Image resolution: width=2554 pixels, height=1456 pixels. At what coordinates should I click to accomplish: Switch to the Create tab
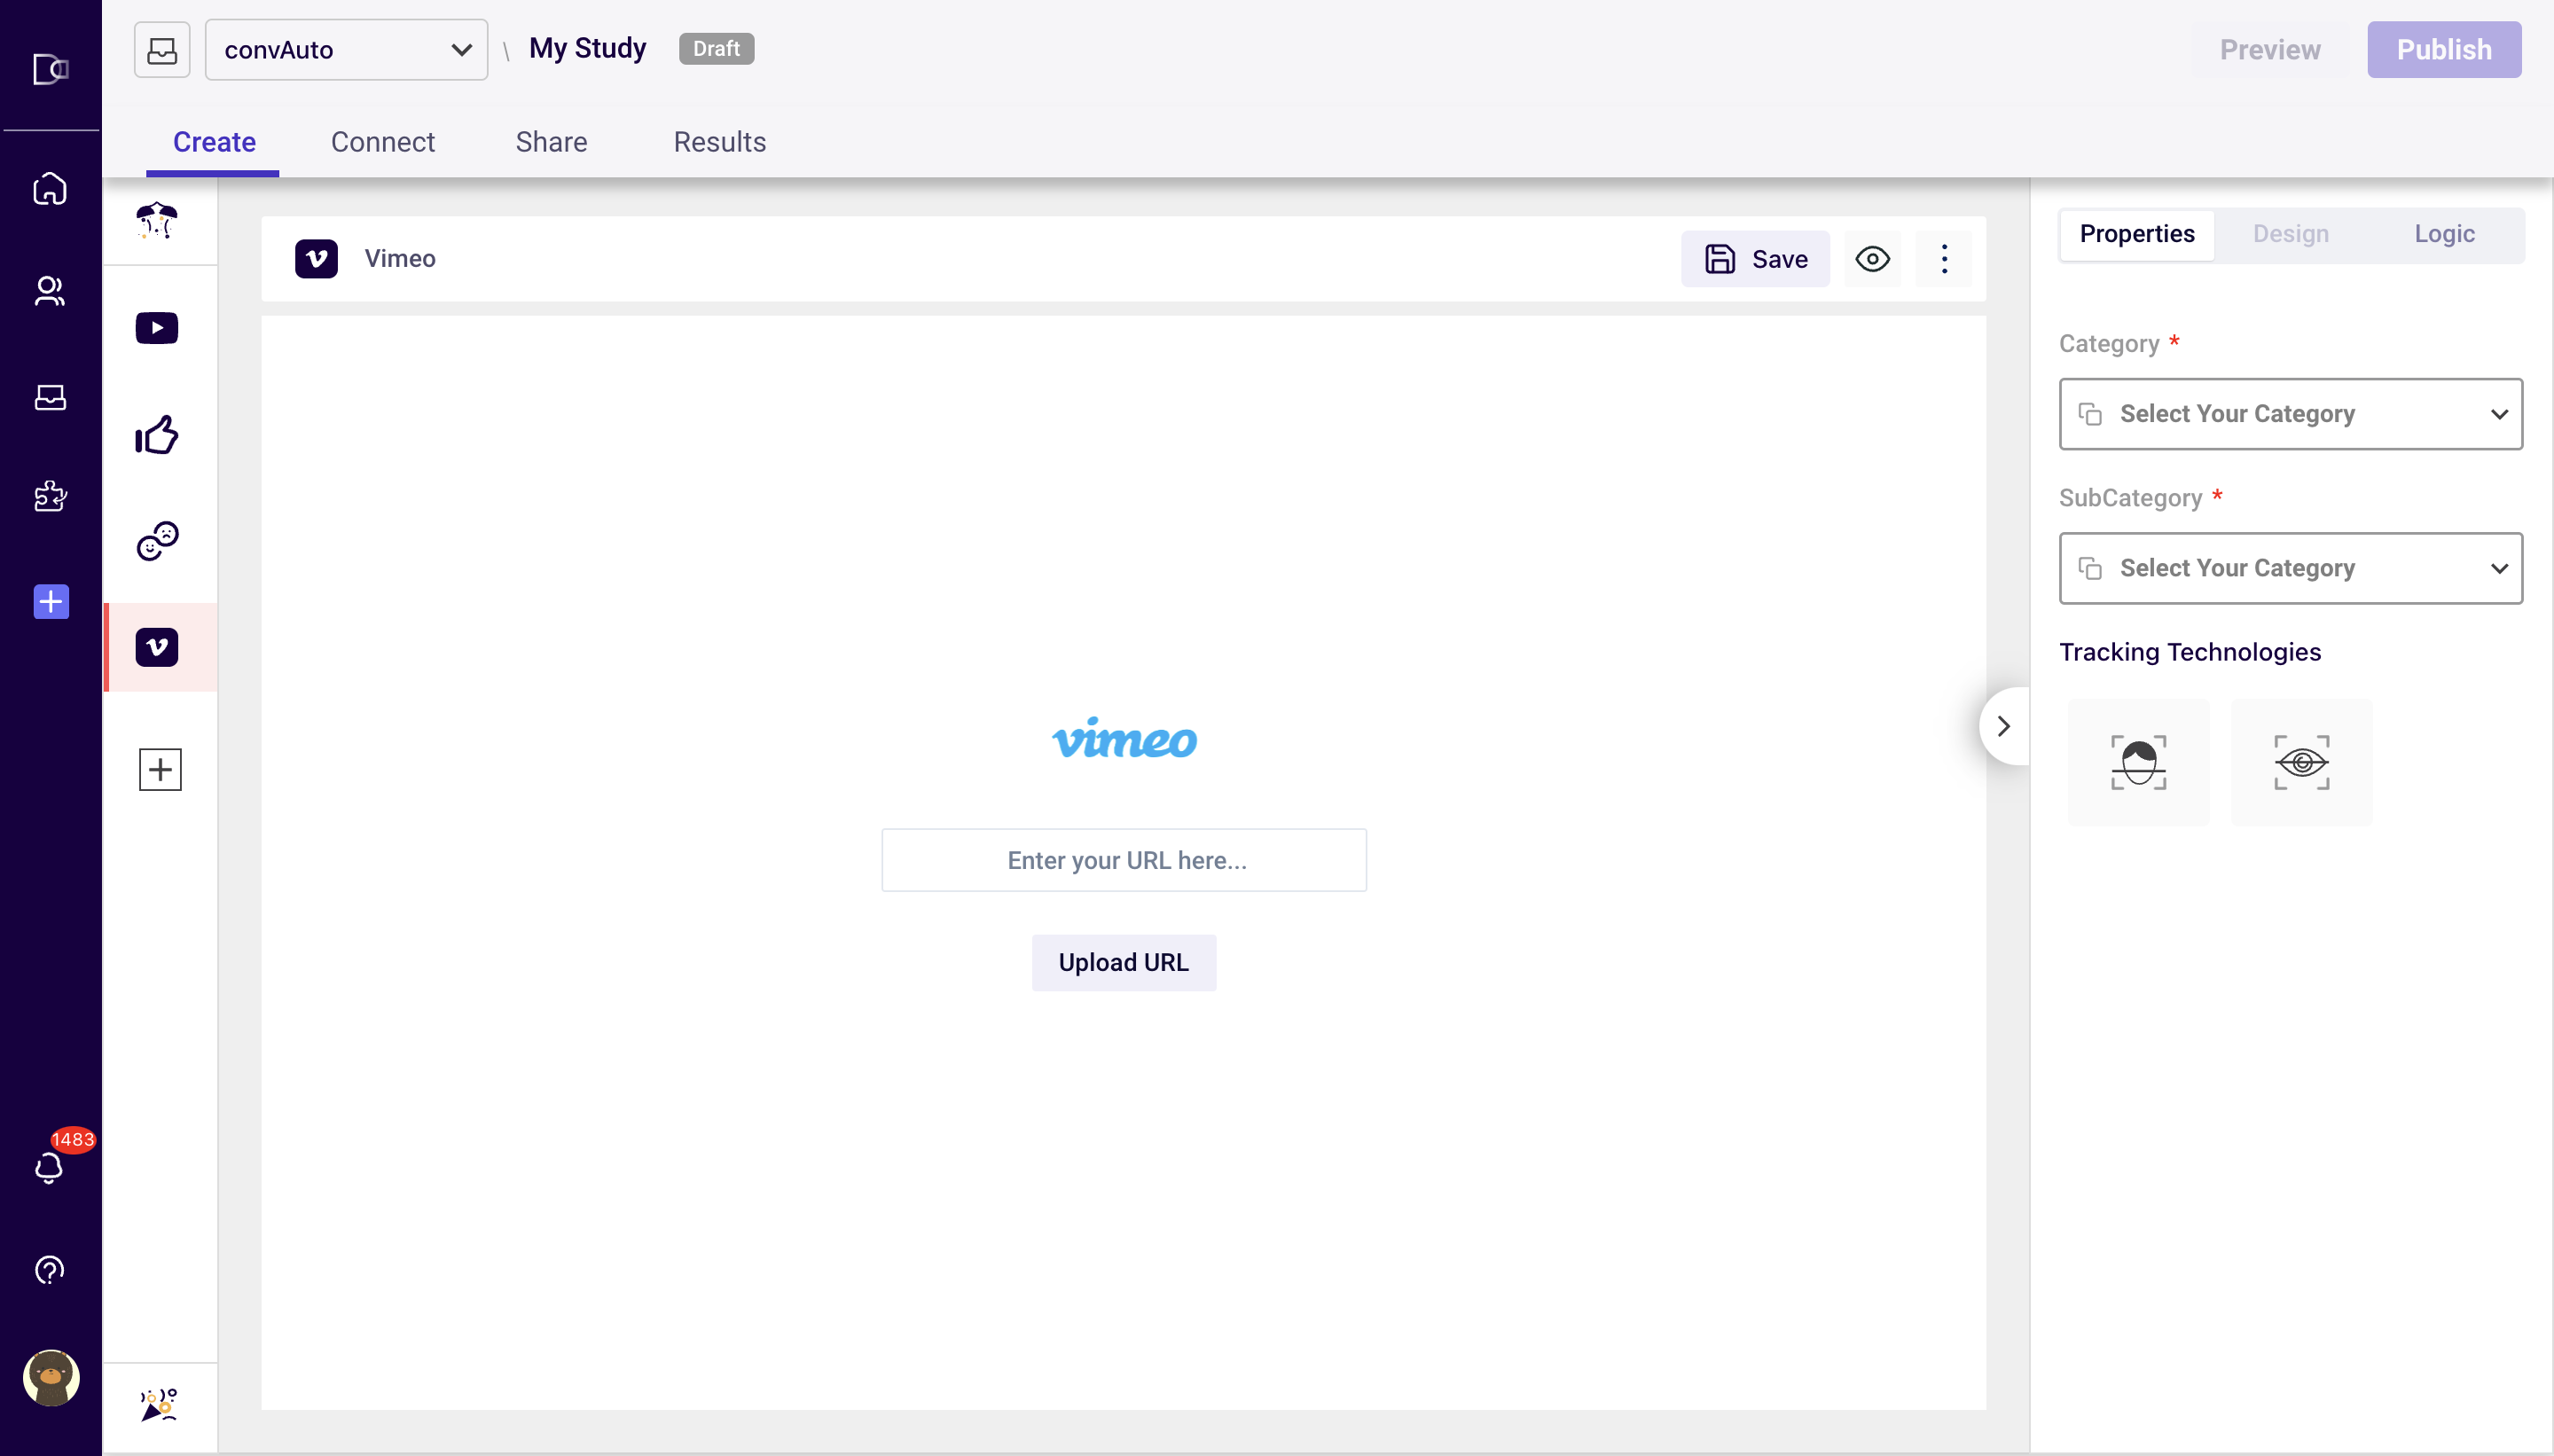tap(214, 142)
